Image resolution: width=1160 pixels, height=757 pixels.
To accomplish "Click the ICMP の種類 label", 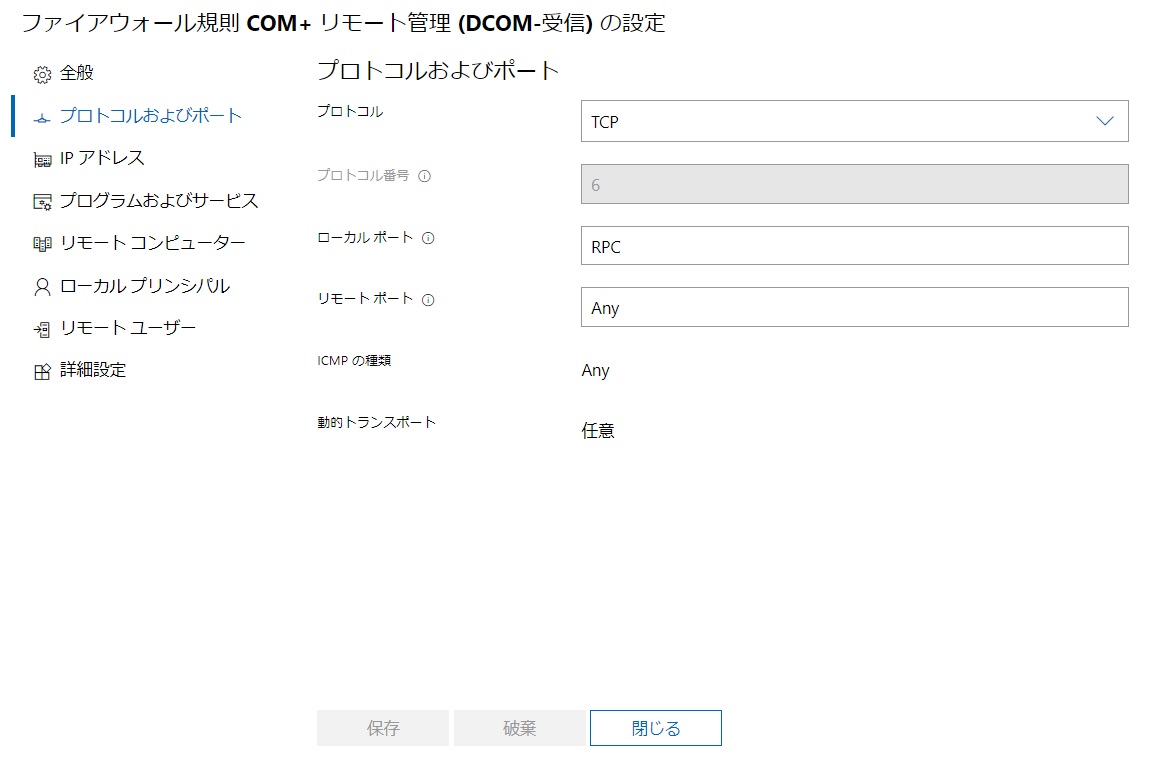I will pos(354,360).
